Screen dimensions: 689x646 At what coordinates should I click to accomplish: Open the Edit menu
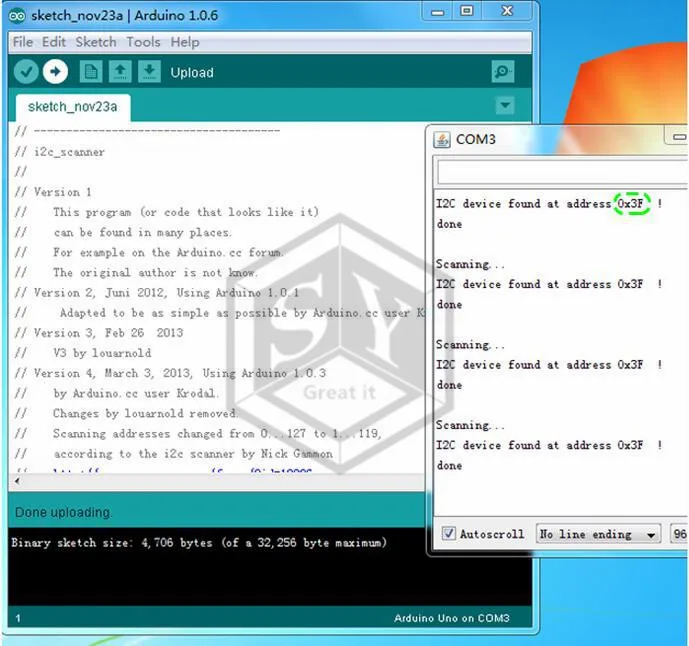tap(54, 42)
